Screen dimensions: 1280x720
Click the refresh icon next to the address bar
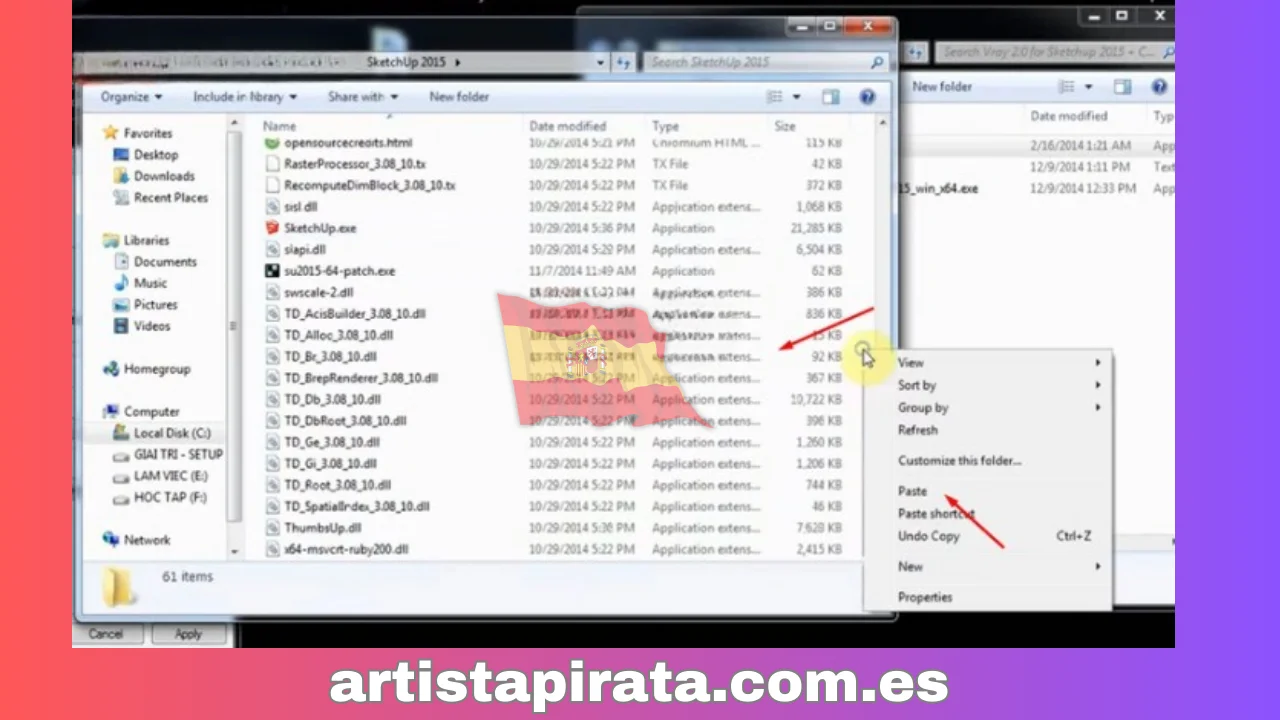click(x=624, y=62)
